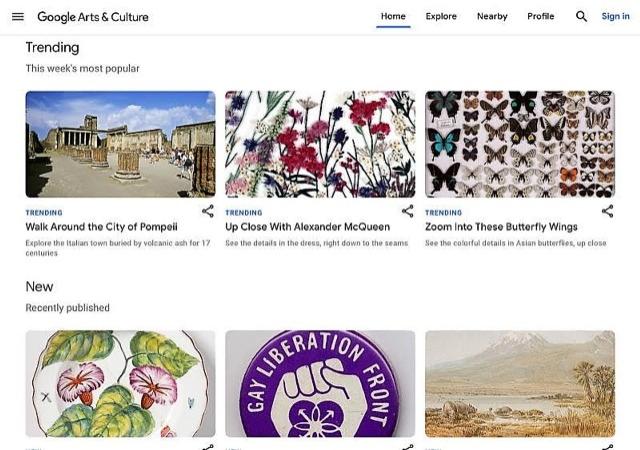This screenshot has width=640, height=450.
Task: Click the Pompeii ruins thumbnail
Action: (120, 144)
